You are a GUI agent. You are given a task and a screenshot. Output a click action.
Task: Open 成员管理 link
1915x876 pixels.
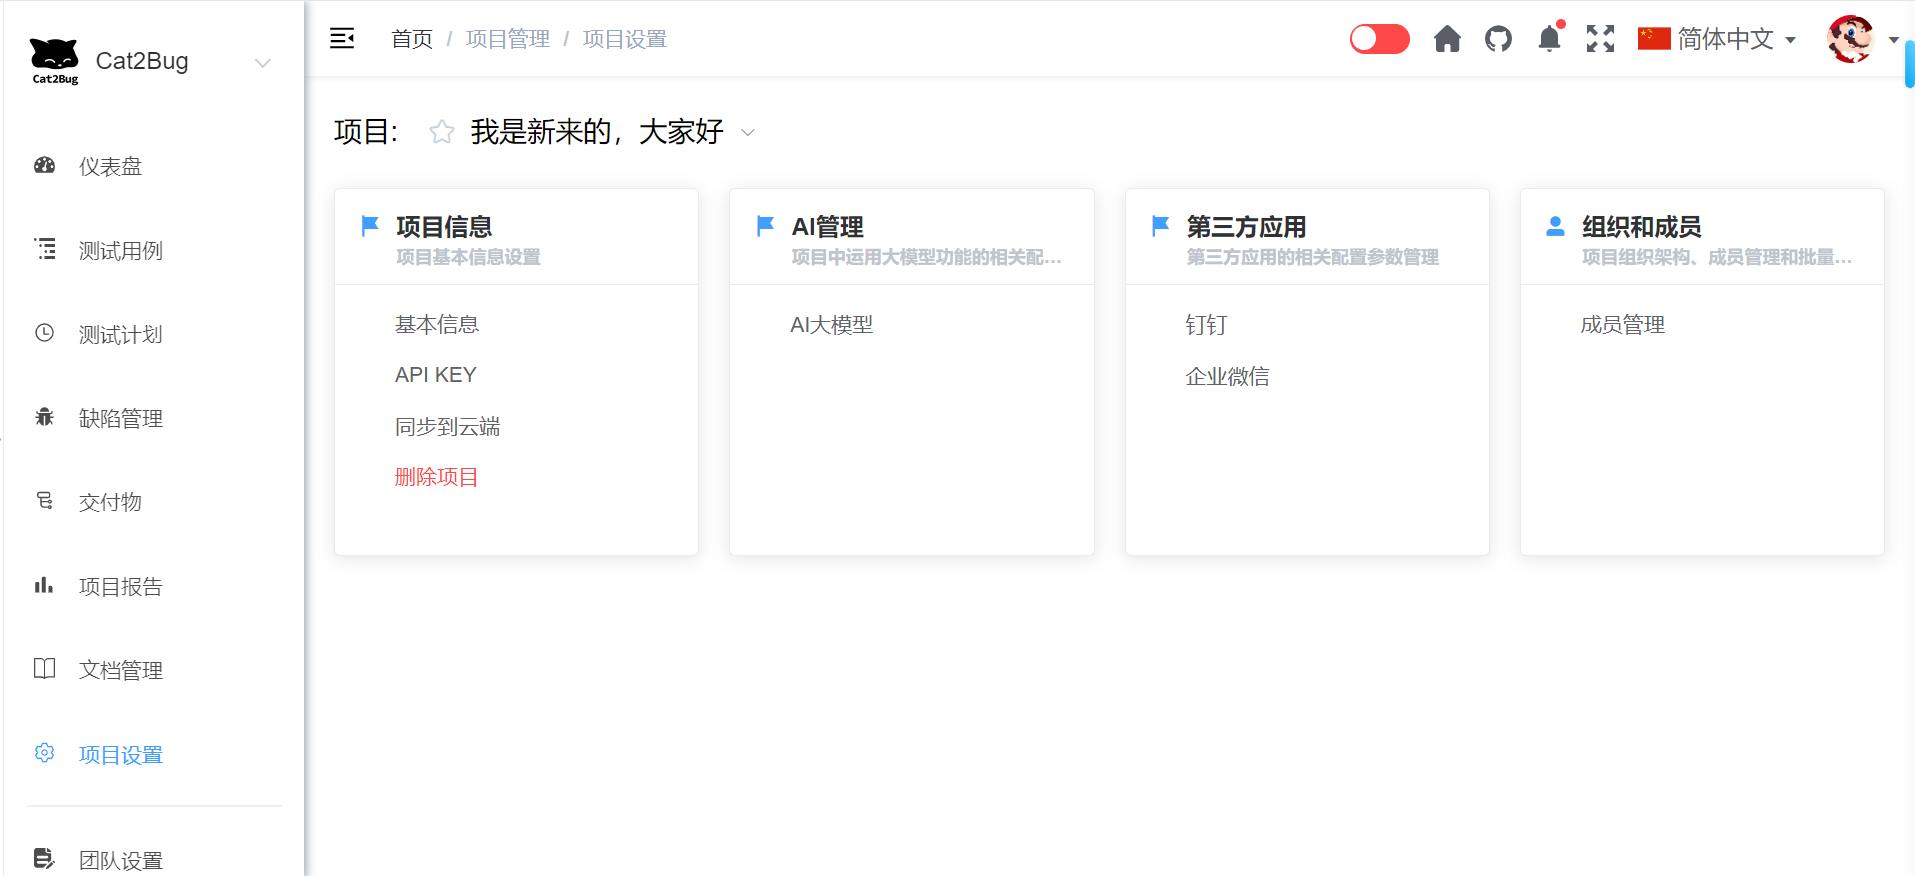pyautogui.click(x=1622, y=324)
